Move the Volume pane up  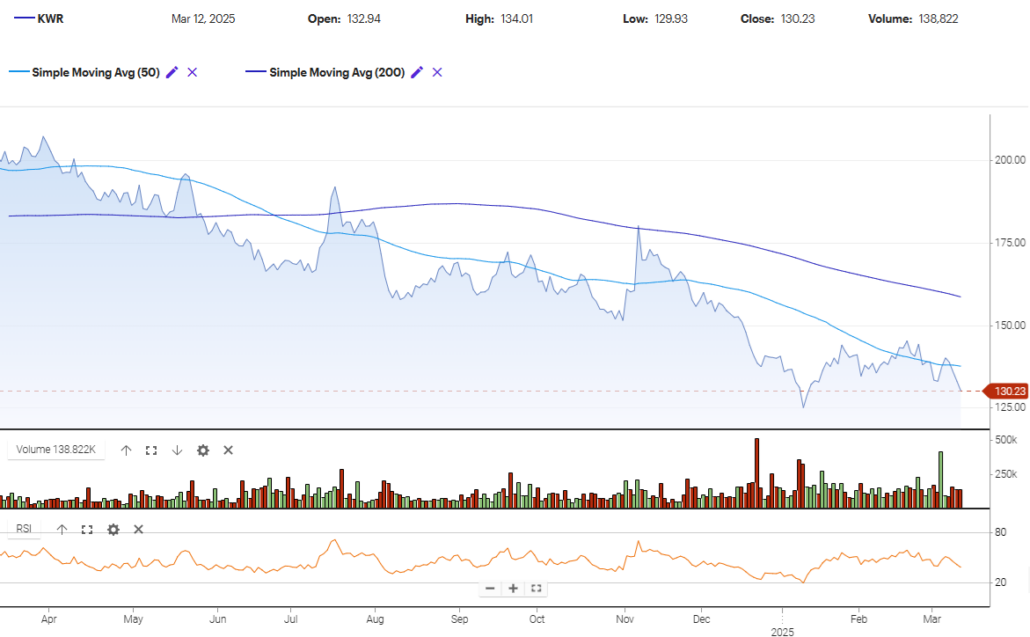pyautogui.click(x=126, y=450)
